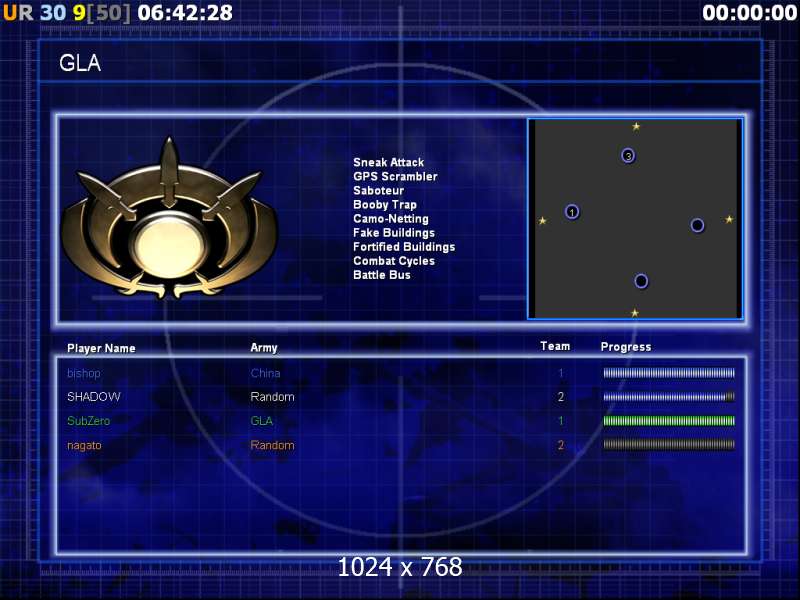
Task: Click the star at the map's bottom edge
Action: (635, 313)
